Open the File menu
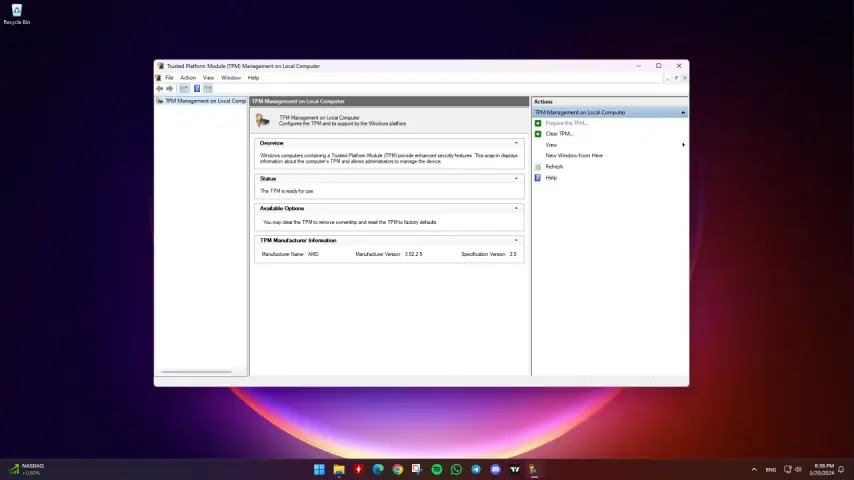The image size is (854, 480). point(169,78)
